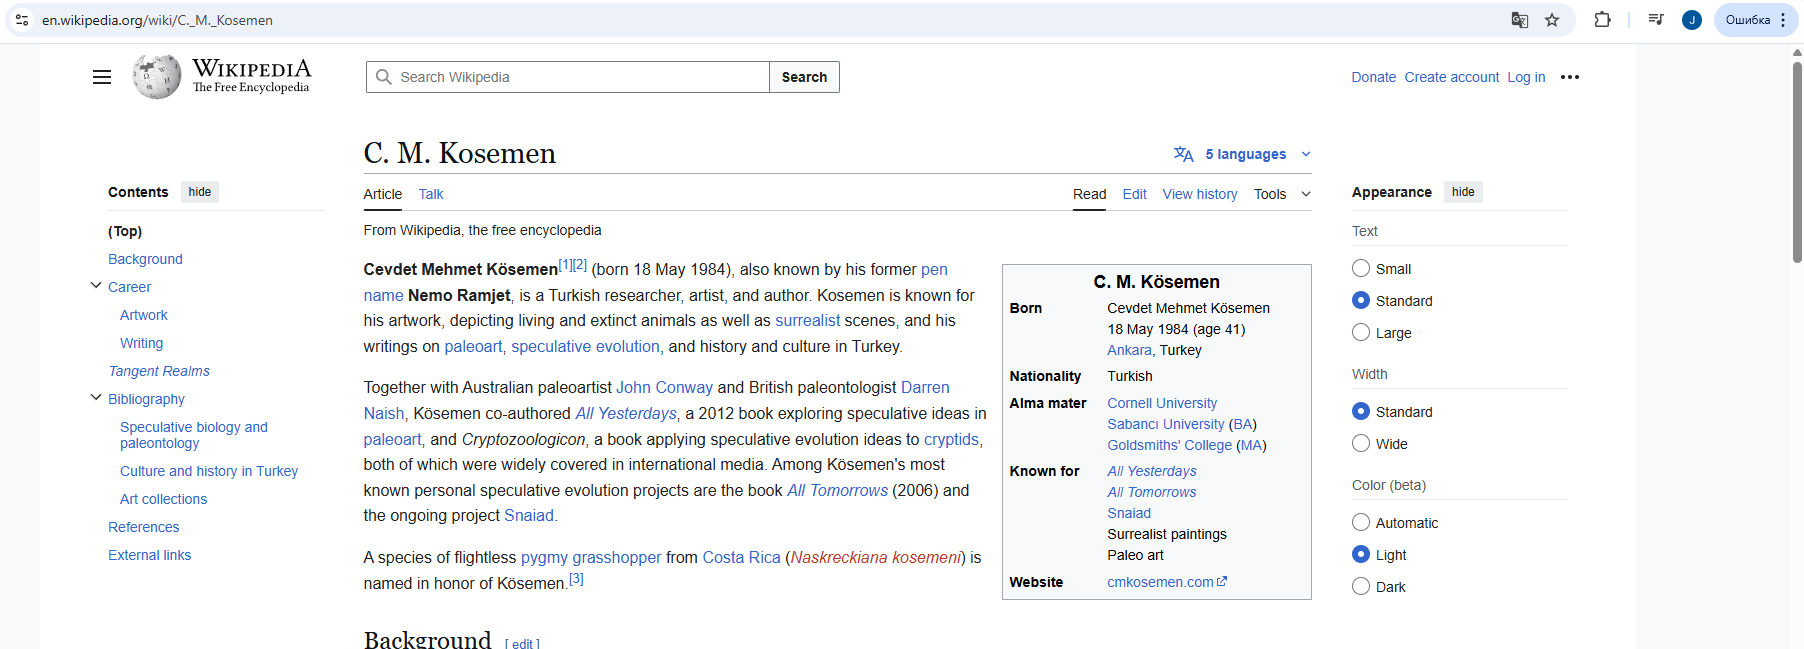This screenshot has height=649, width=1804.
Task: Select the Wide width option
Action: click(x=1361, y=443)
